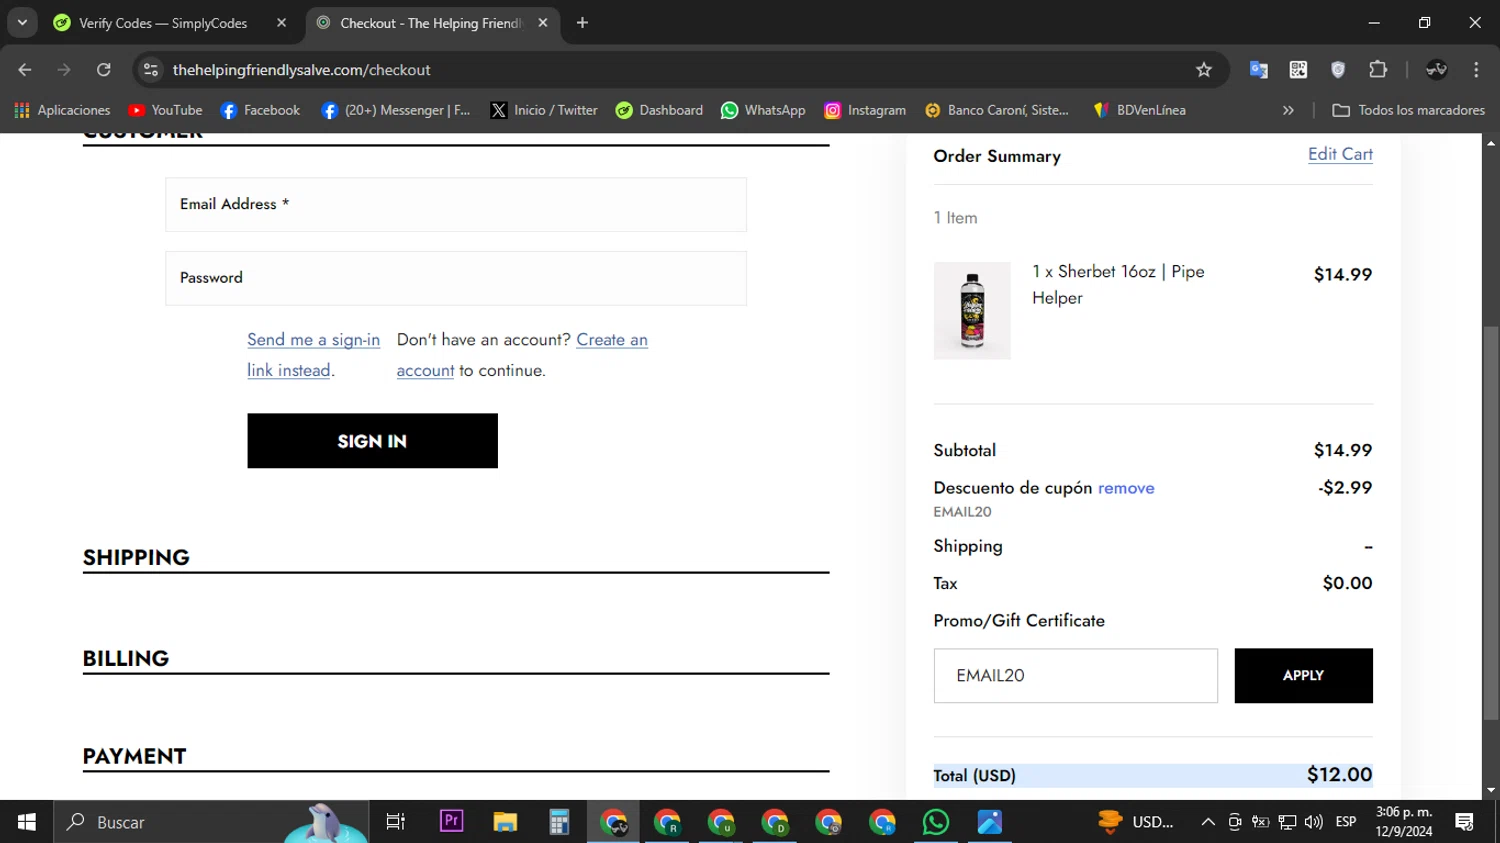Viewport: 1500px width, 843px height.
Task: Focus the Email Address field
Action: (456, 205)
